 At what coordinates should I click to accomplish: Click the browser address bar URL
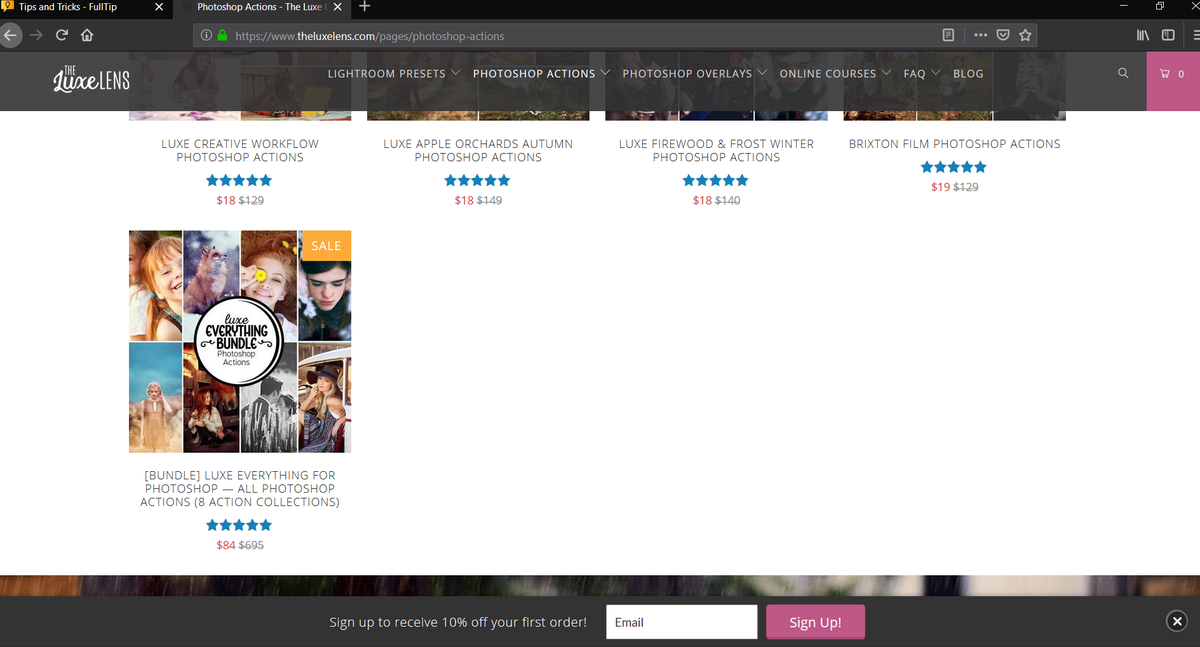coord(369,36)
